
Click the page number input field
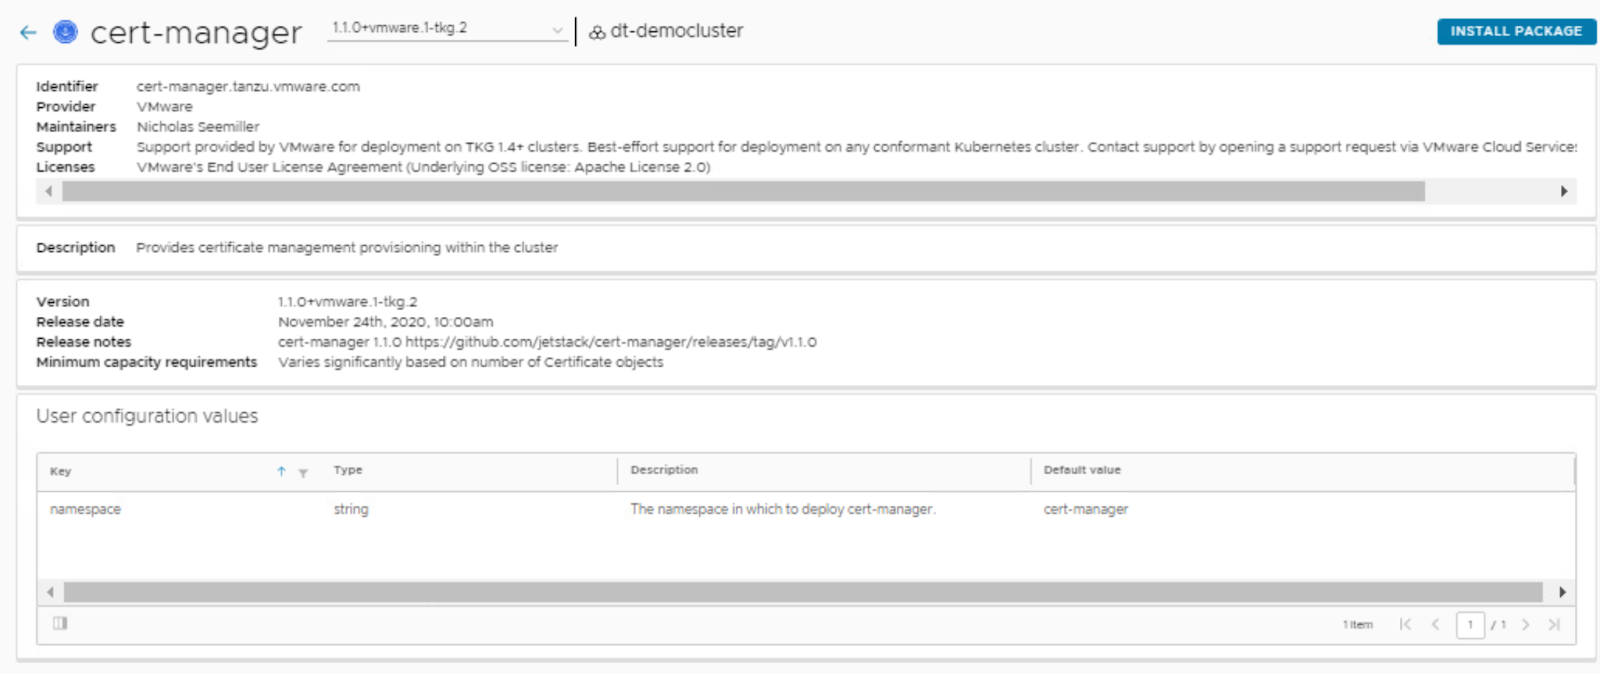coord(1470,625)
